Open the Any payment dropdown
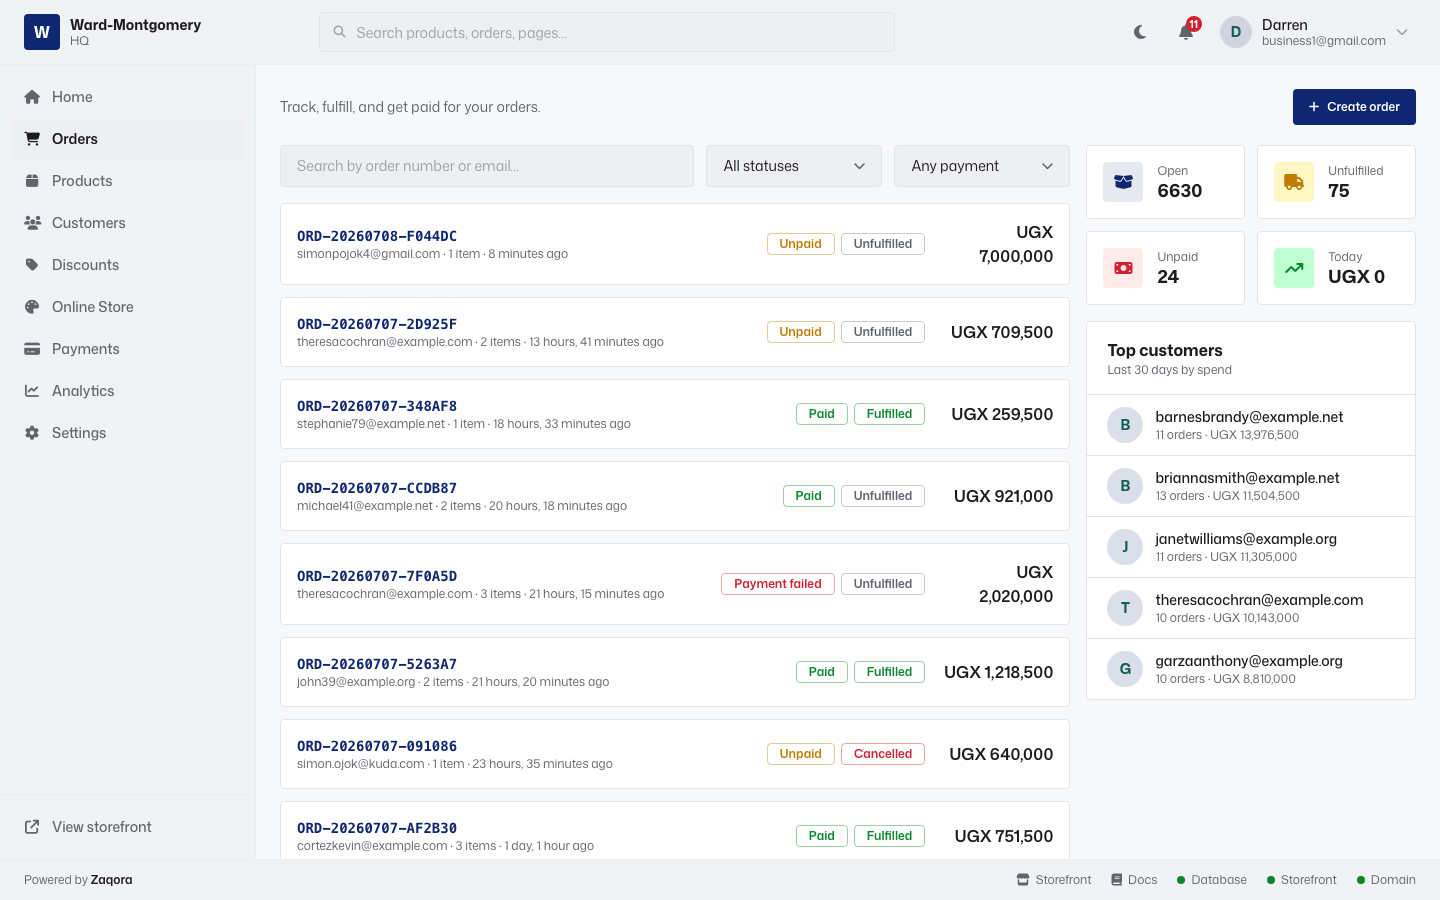 coord(982,166)
